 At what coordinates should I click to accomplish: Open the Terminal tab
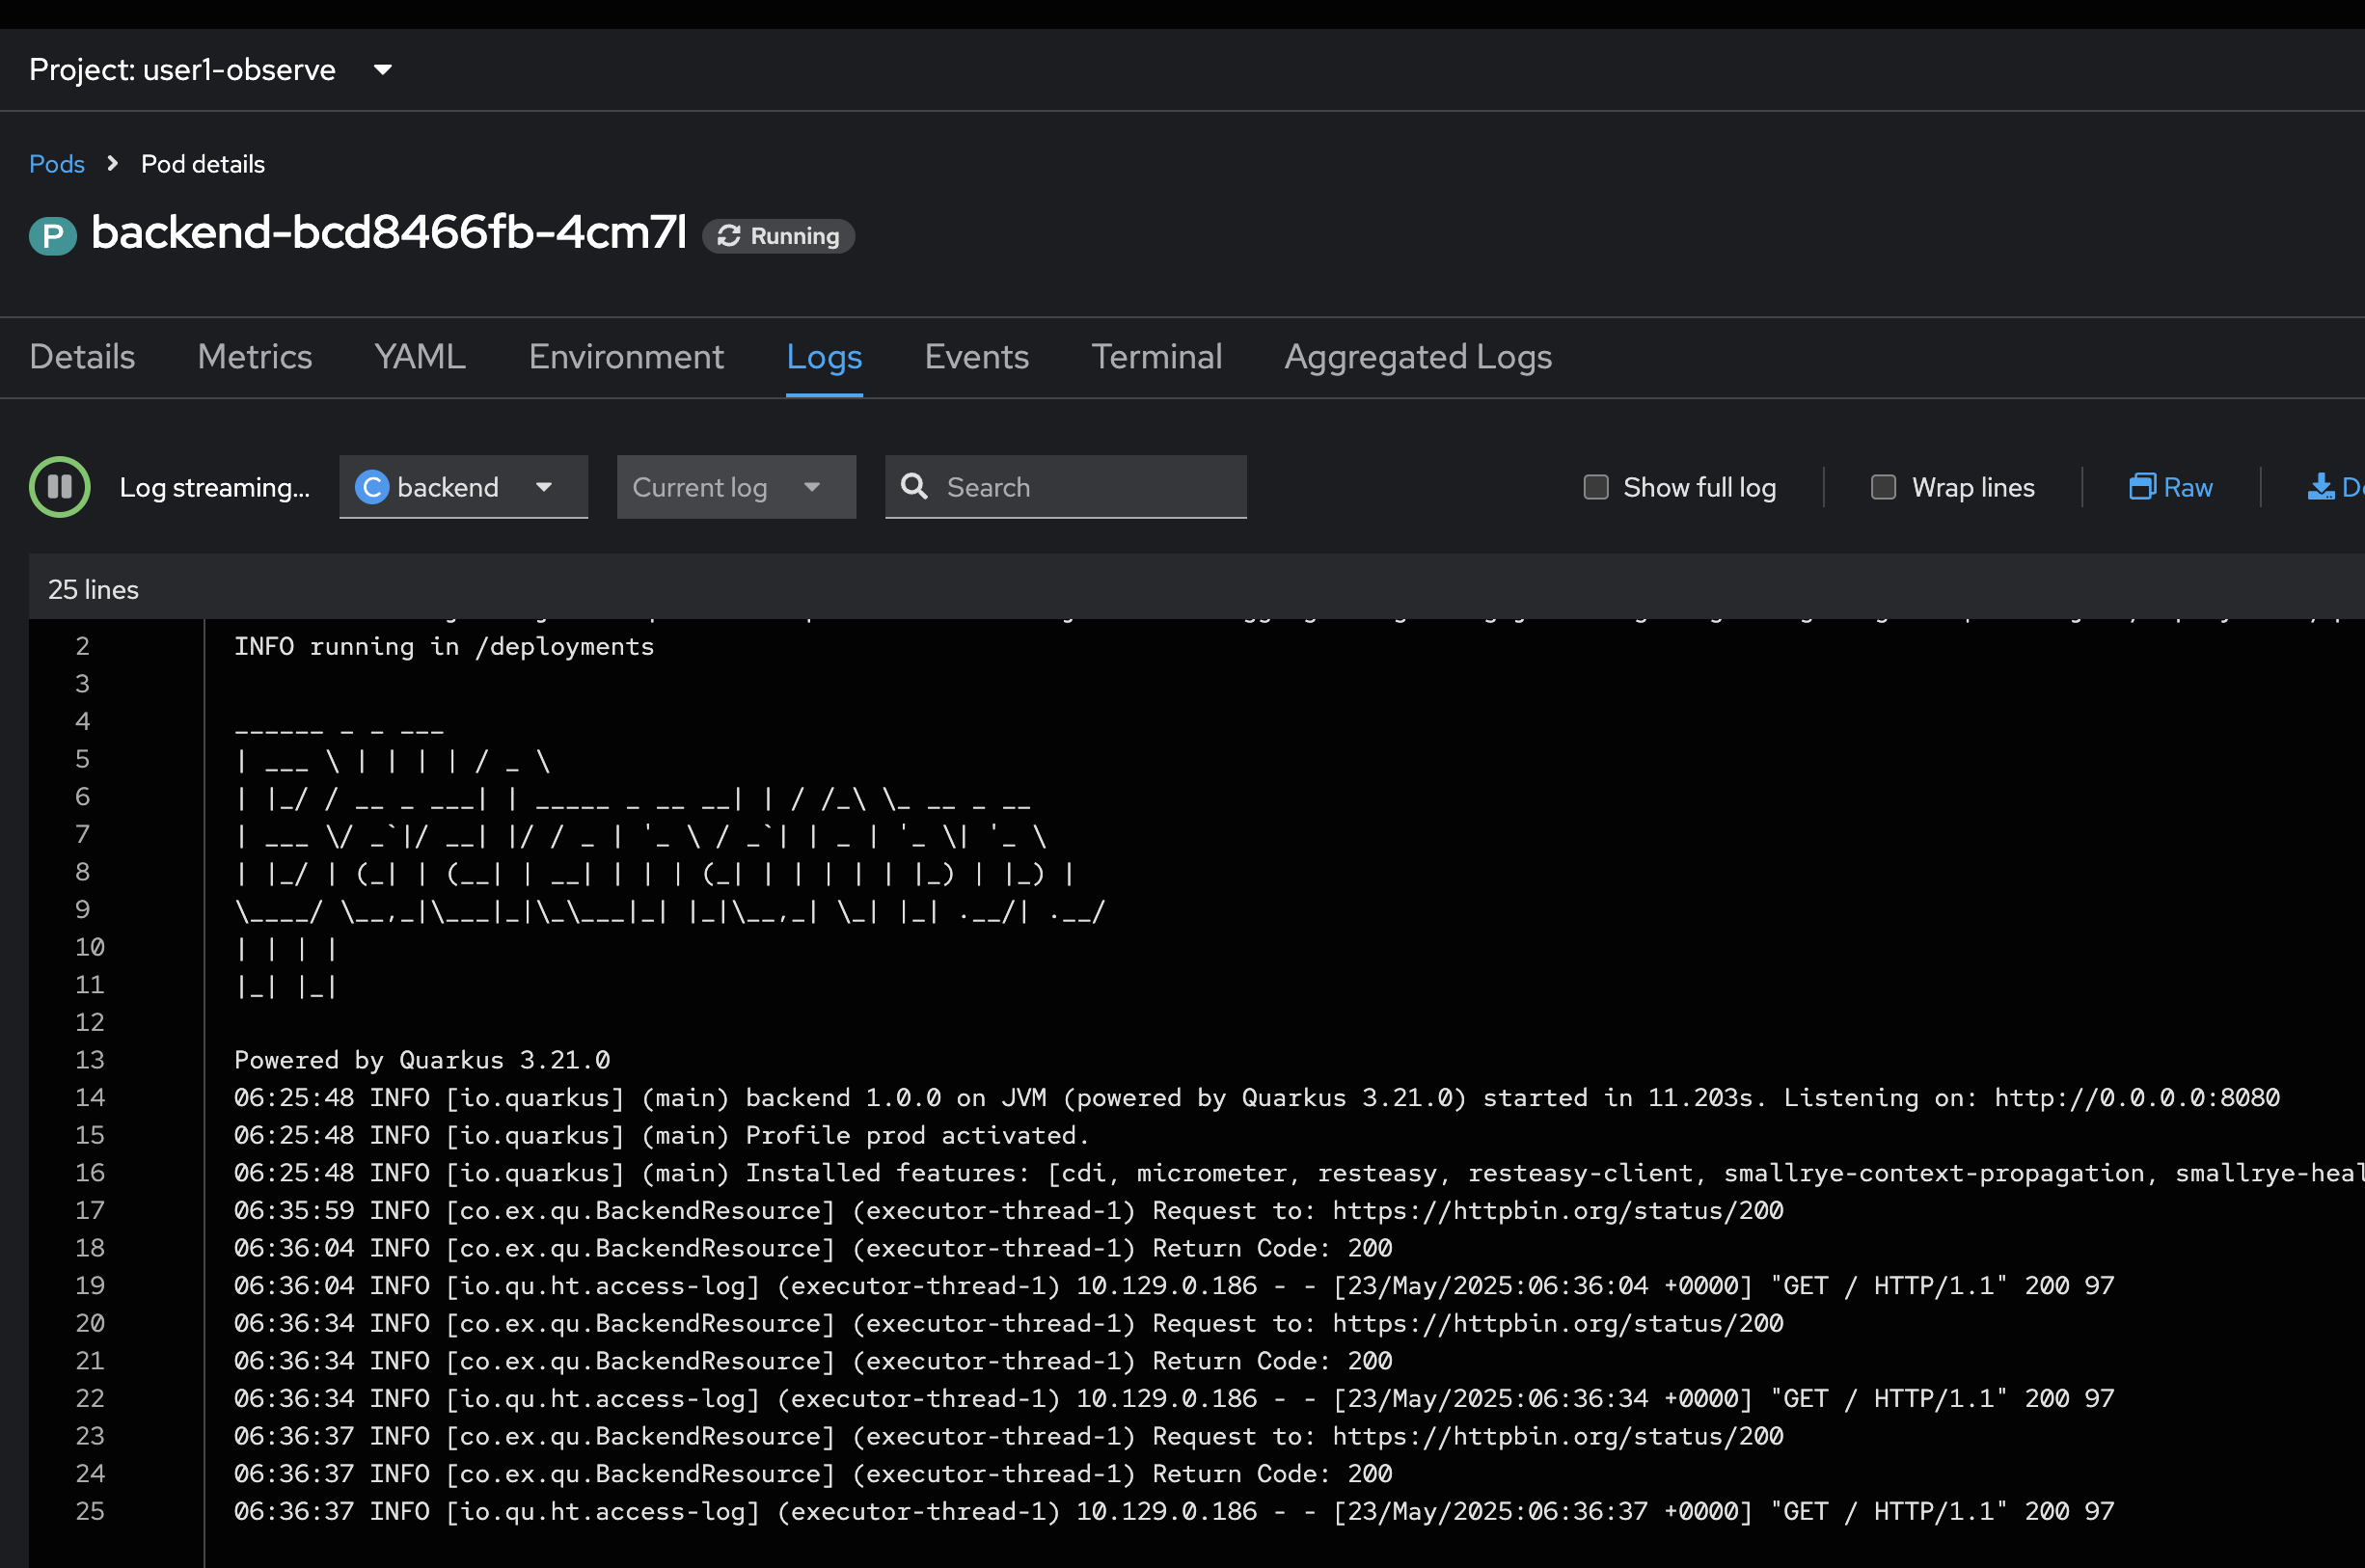click(1156, 357)
